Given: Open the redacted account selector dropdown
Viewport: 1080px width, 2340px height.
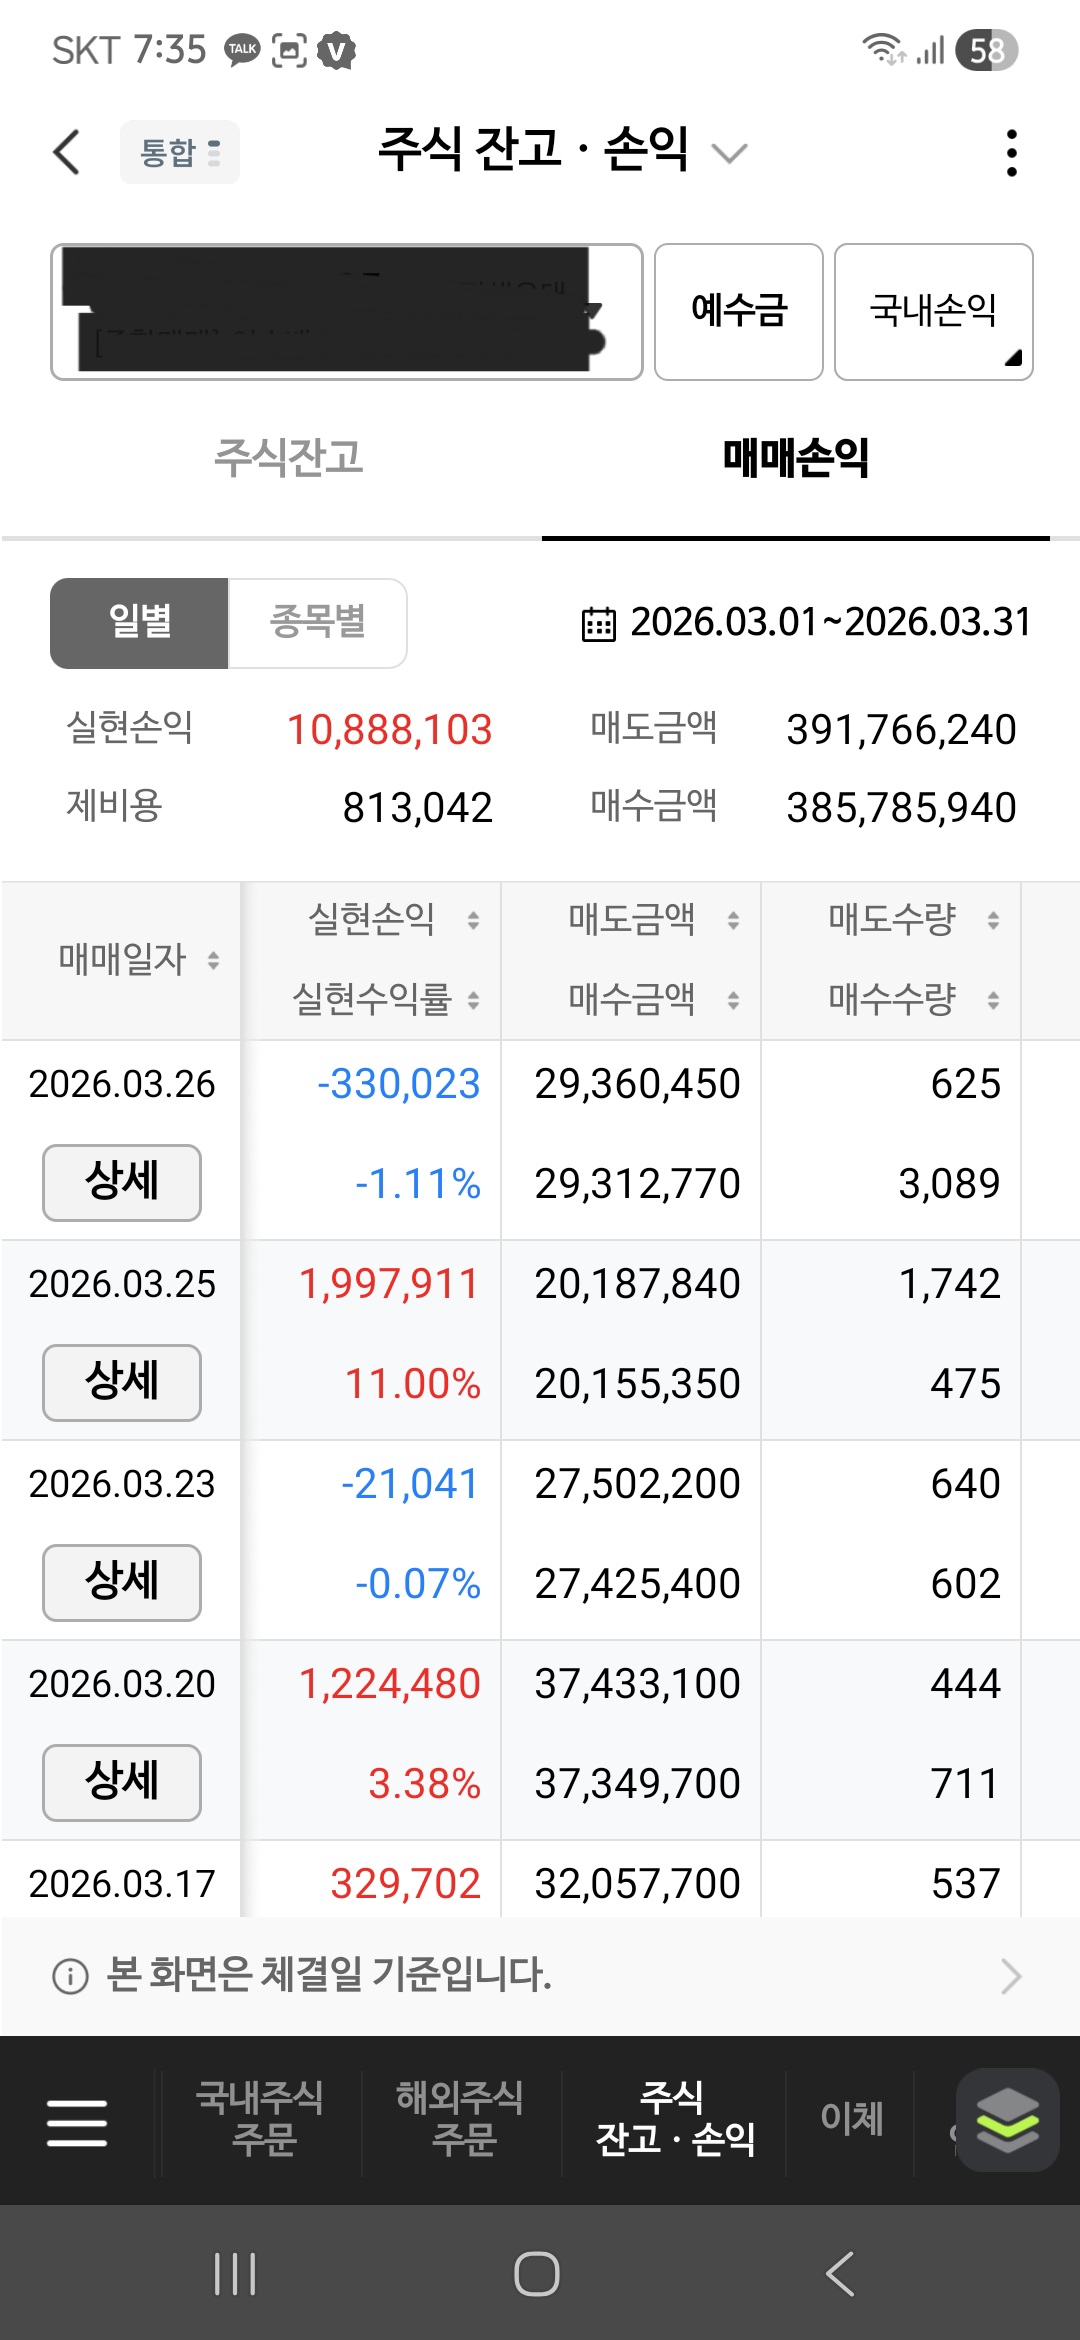Looking at the screenshot, I should pyautogui.click(x=346, y=312).
